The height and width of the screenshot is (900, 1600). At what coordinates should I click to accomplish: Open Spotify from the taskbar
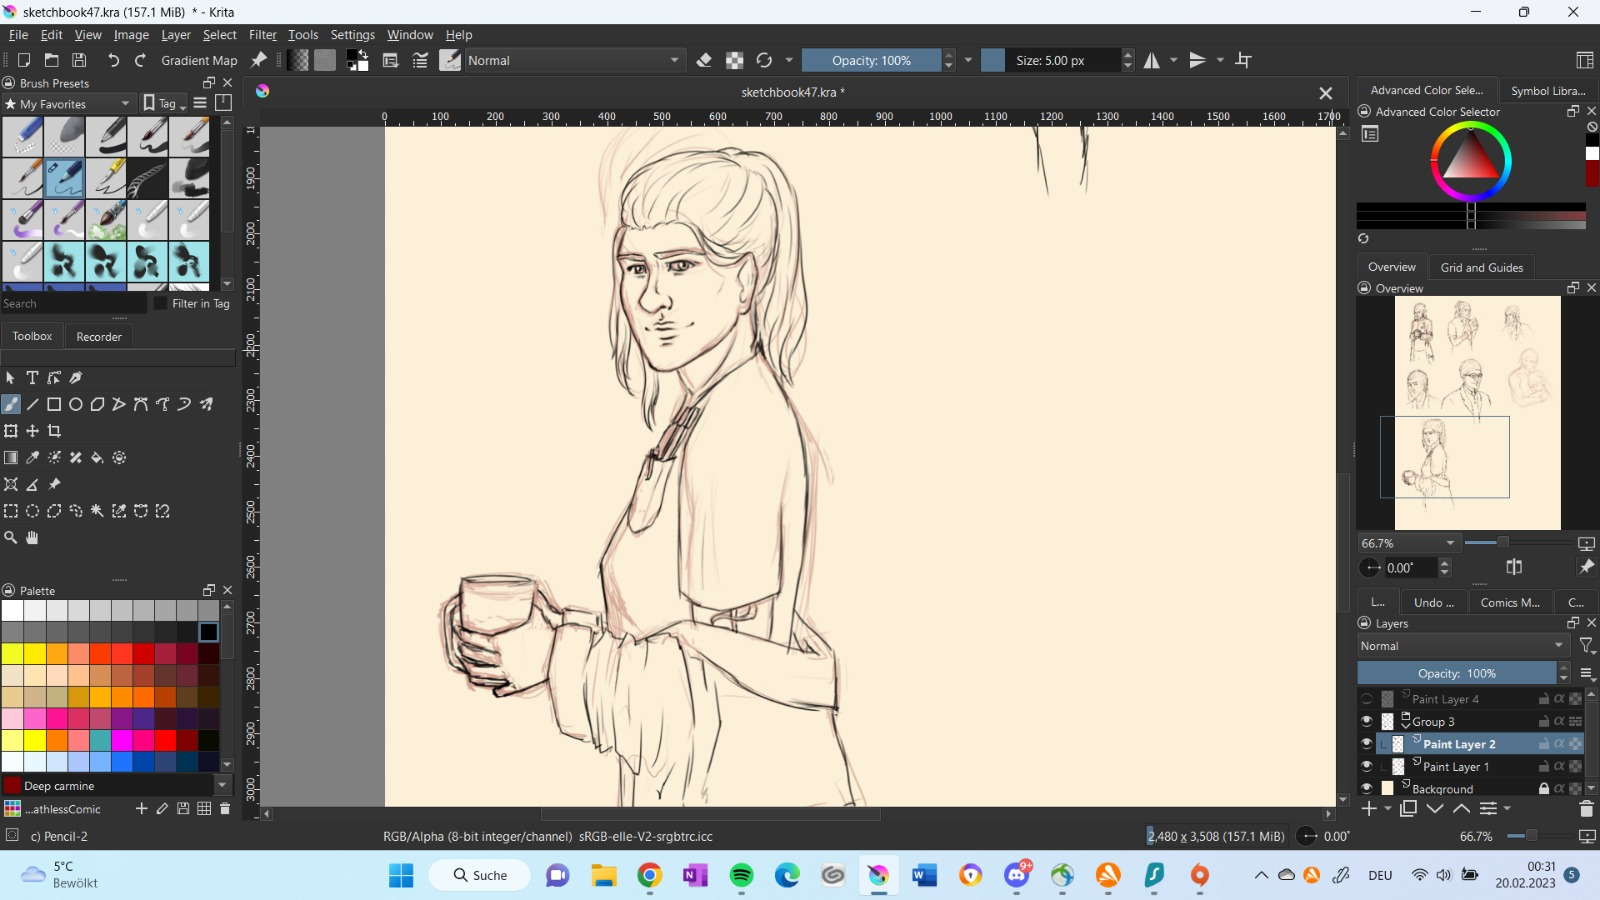(741, 876)
